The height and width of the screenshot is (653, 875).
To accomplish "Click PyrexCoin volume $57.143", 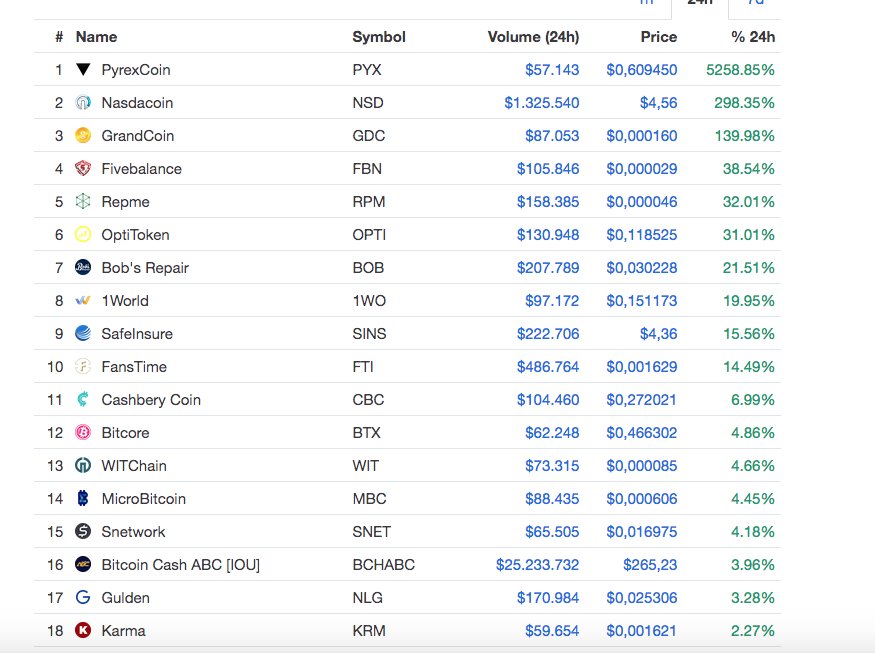I will coord(552,70).
